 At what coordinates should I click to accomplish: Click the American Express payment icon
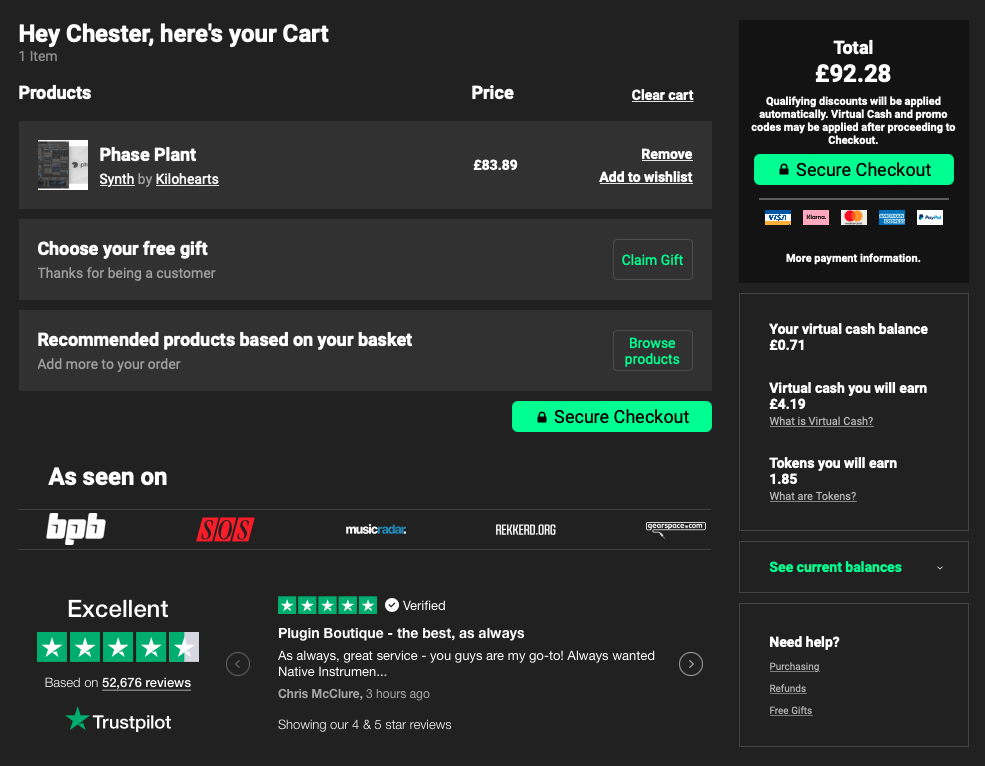pyautogui.click(x=891, y=218)
